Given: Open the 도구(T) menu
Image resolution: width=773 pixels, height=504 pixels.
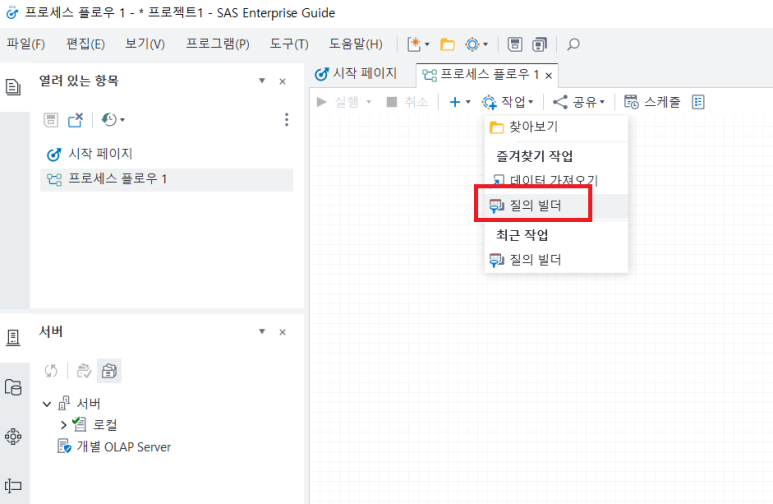Looking at the screenshot, I should click(x=289, y=44).
